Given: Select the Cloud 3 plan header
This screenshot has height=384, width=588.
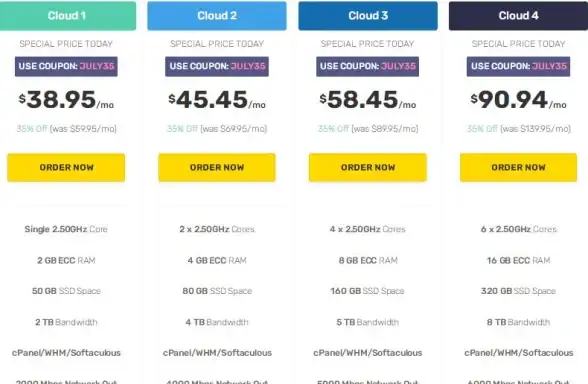Looking at the screenshot, I should pos(368,16).
